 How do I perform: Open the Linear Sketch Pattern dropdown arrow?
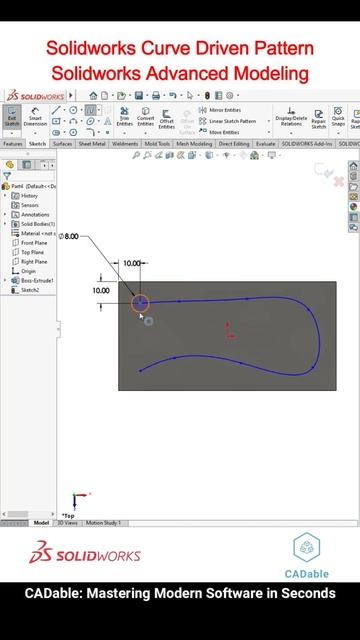269,121
